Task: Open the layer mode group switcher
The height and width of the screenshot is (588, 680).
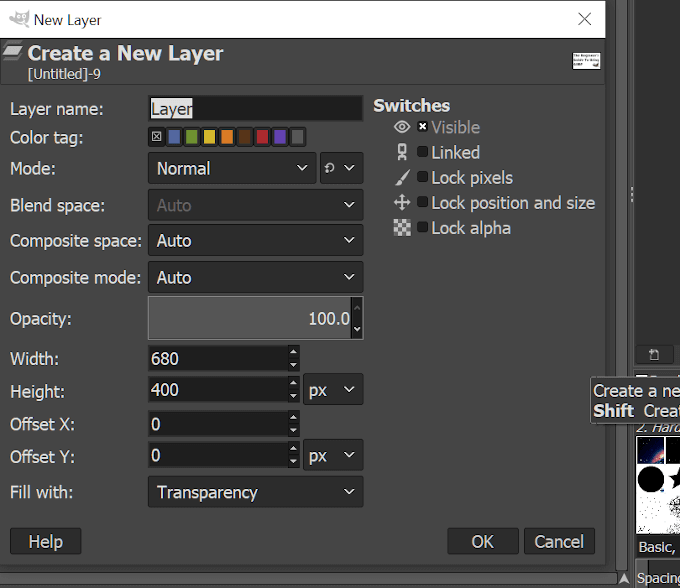Action: 340,168
